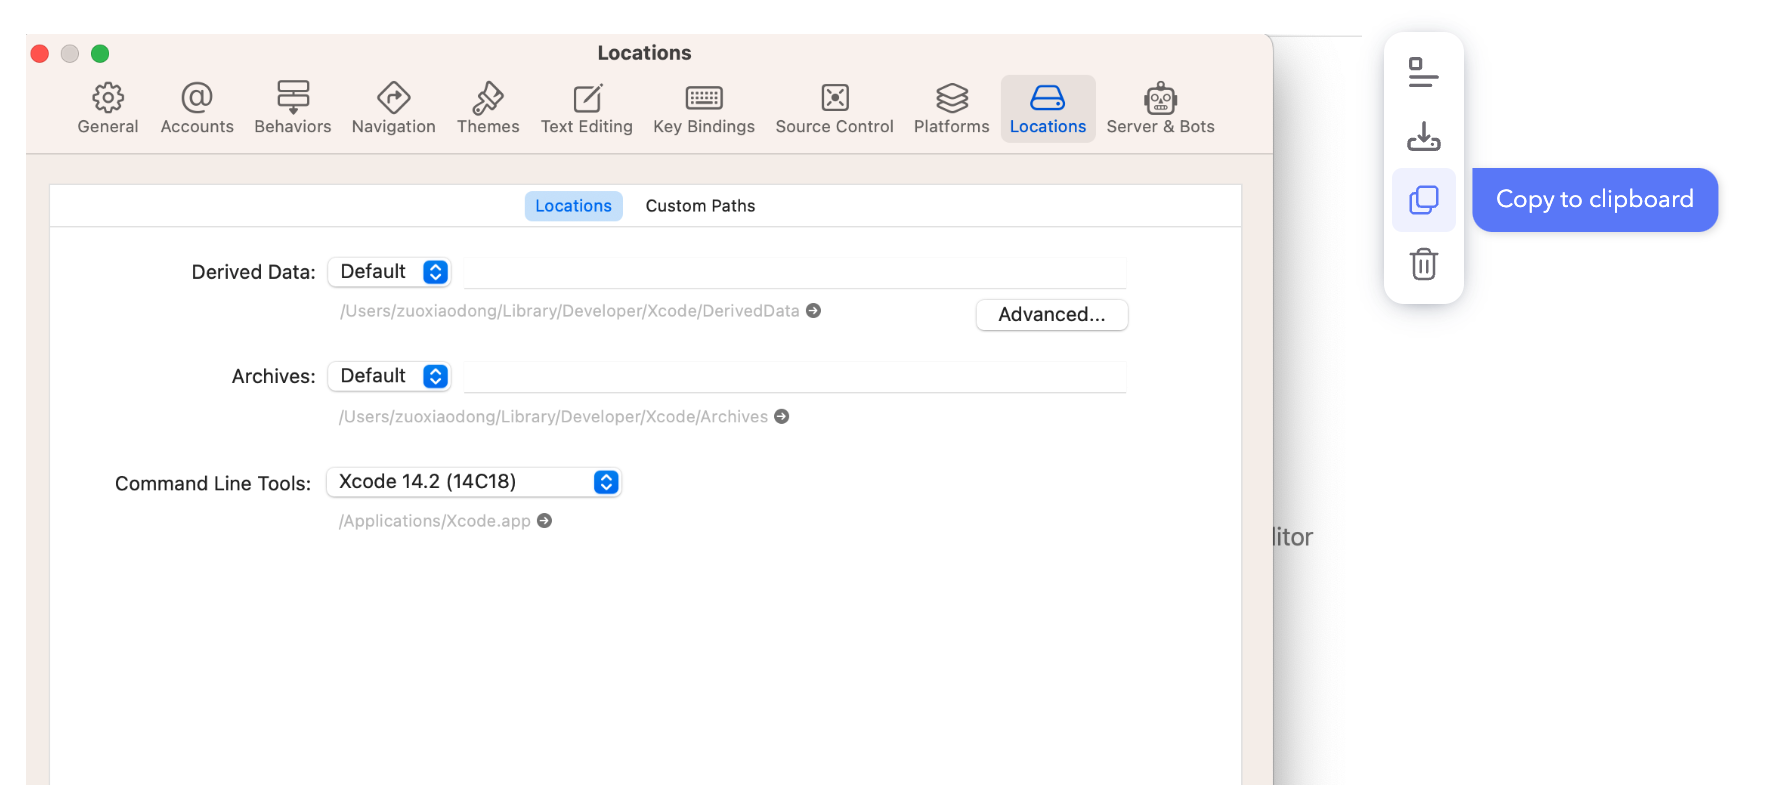Image resolution: width=1784 pixels, height=810 pixels.
Task: Open the Themes preferences pane
Action: point(488,108)
